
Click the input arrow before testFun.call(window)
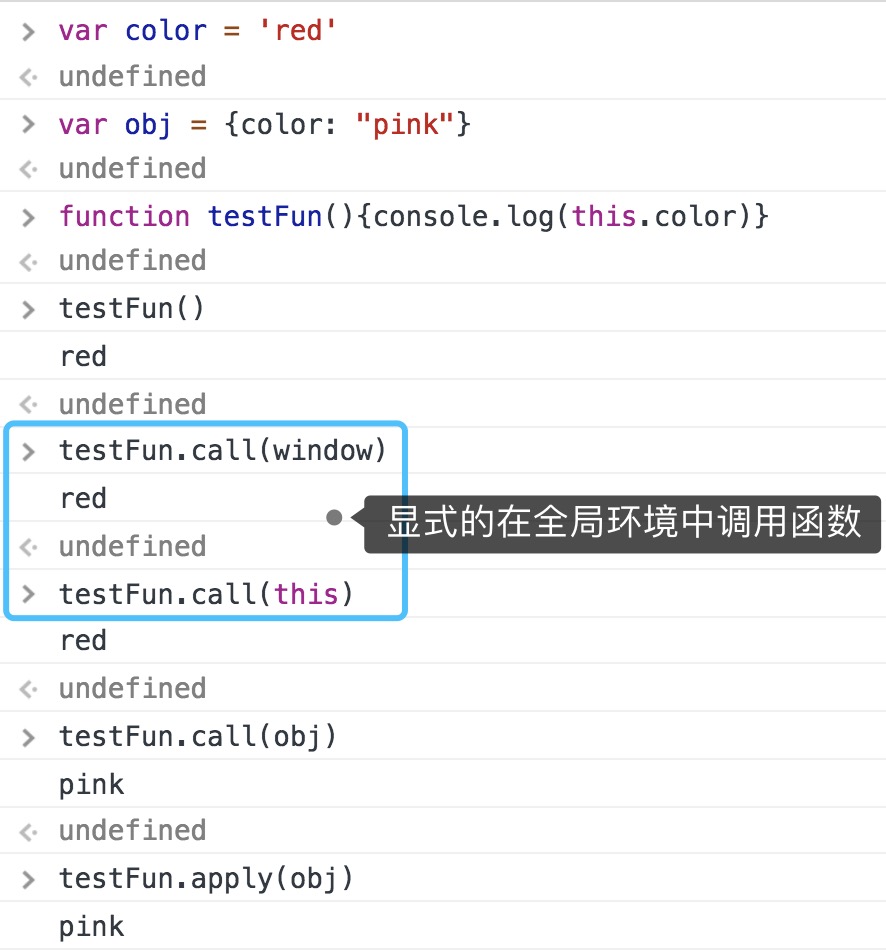29,451
